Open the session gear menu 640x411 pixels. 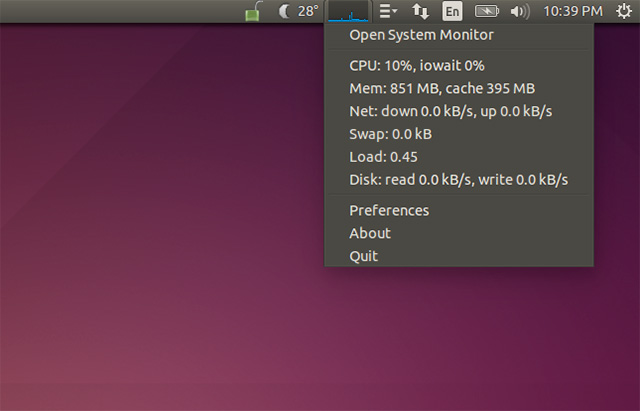(624, 12)
